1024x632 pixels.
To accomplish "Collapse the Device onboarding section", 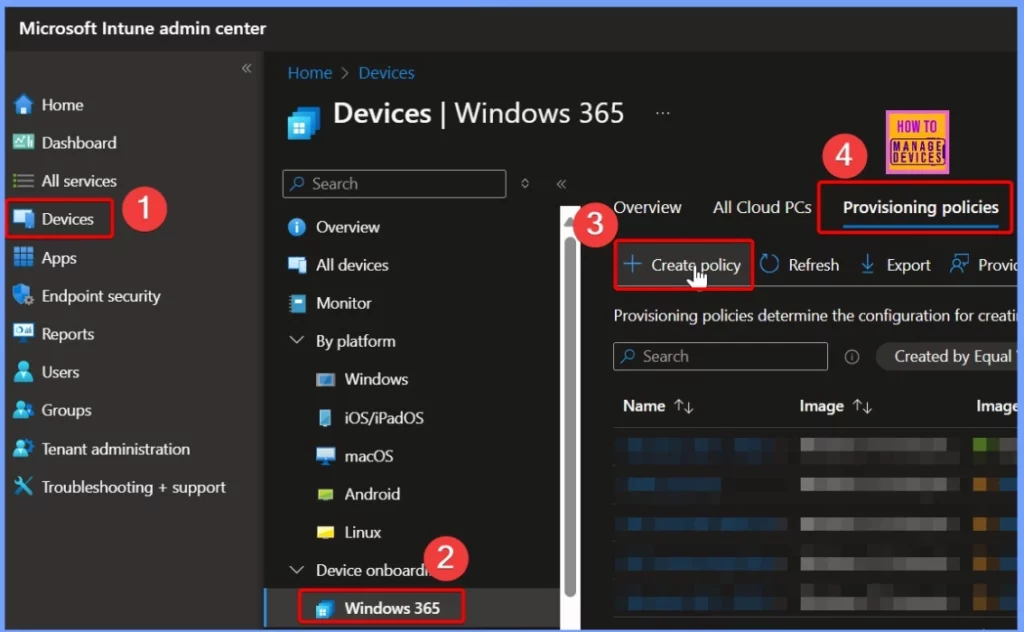I will click(296, 569).
